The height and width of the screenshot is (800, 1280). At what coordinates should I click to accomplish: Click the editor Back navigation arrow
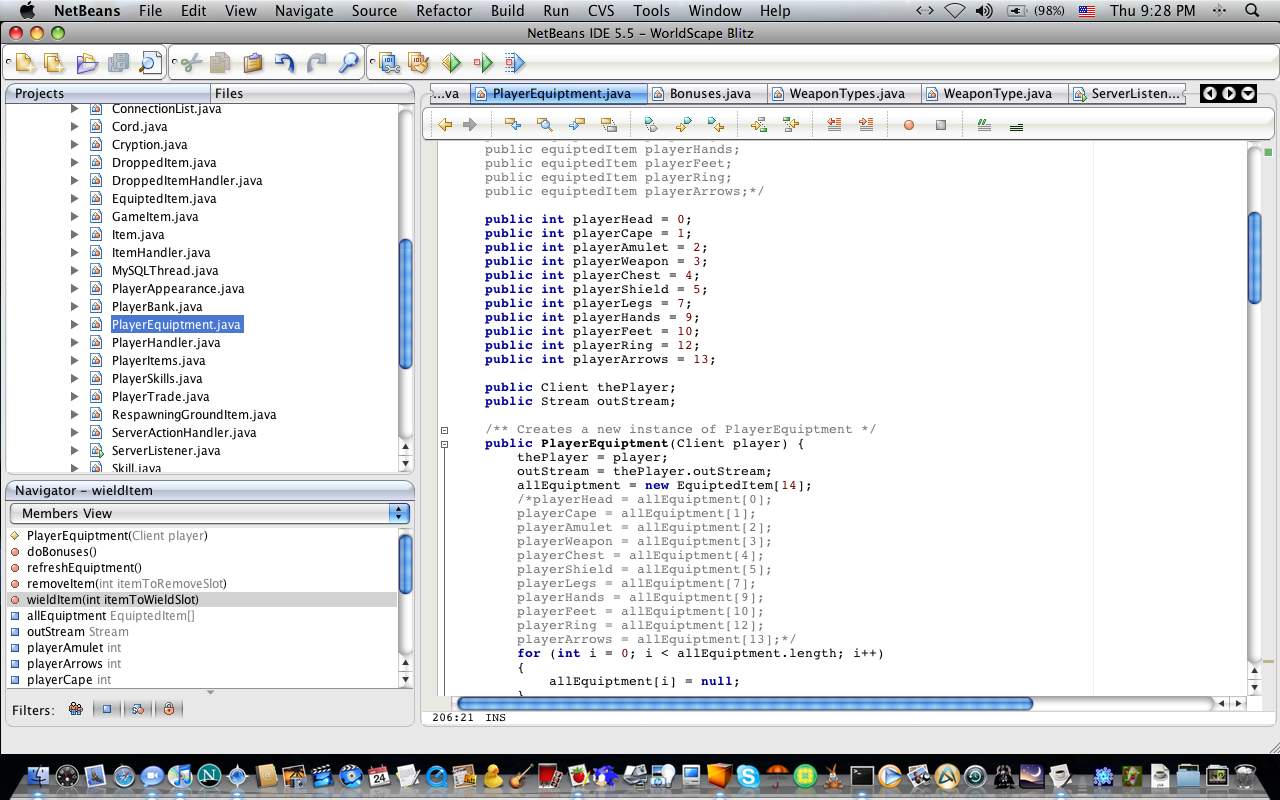pos(445,125)
